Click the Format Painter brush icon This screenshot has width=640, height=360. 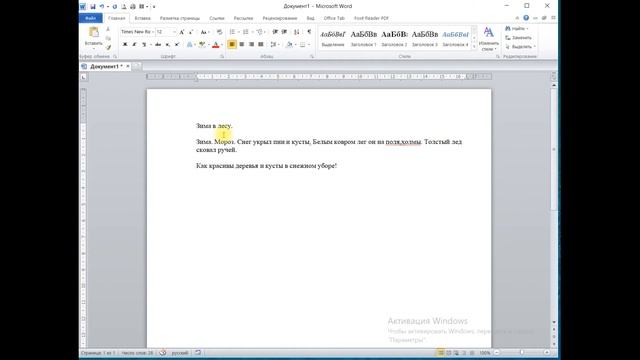point(108,47)
